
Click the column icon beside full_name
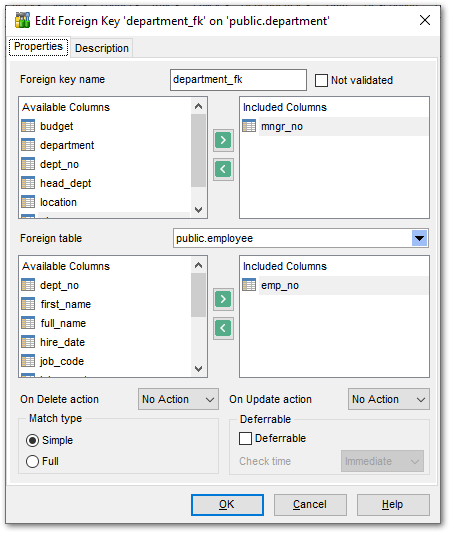click(28, 323)
